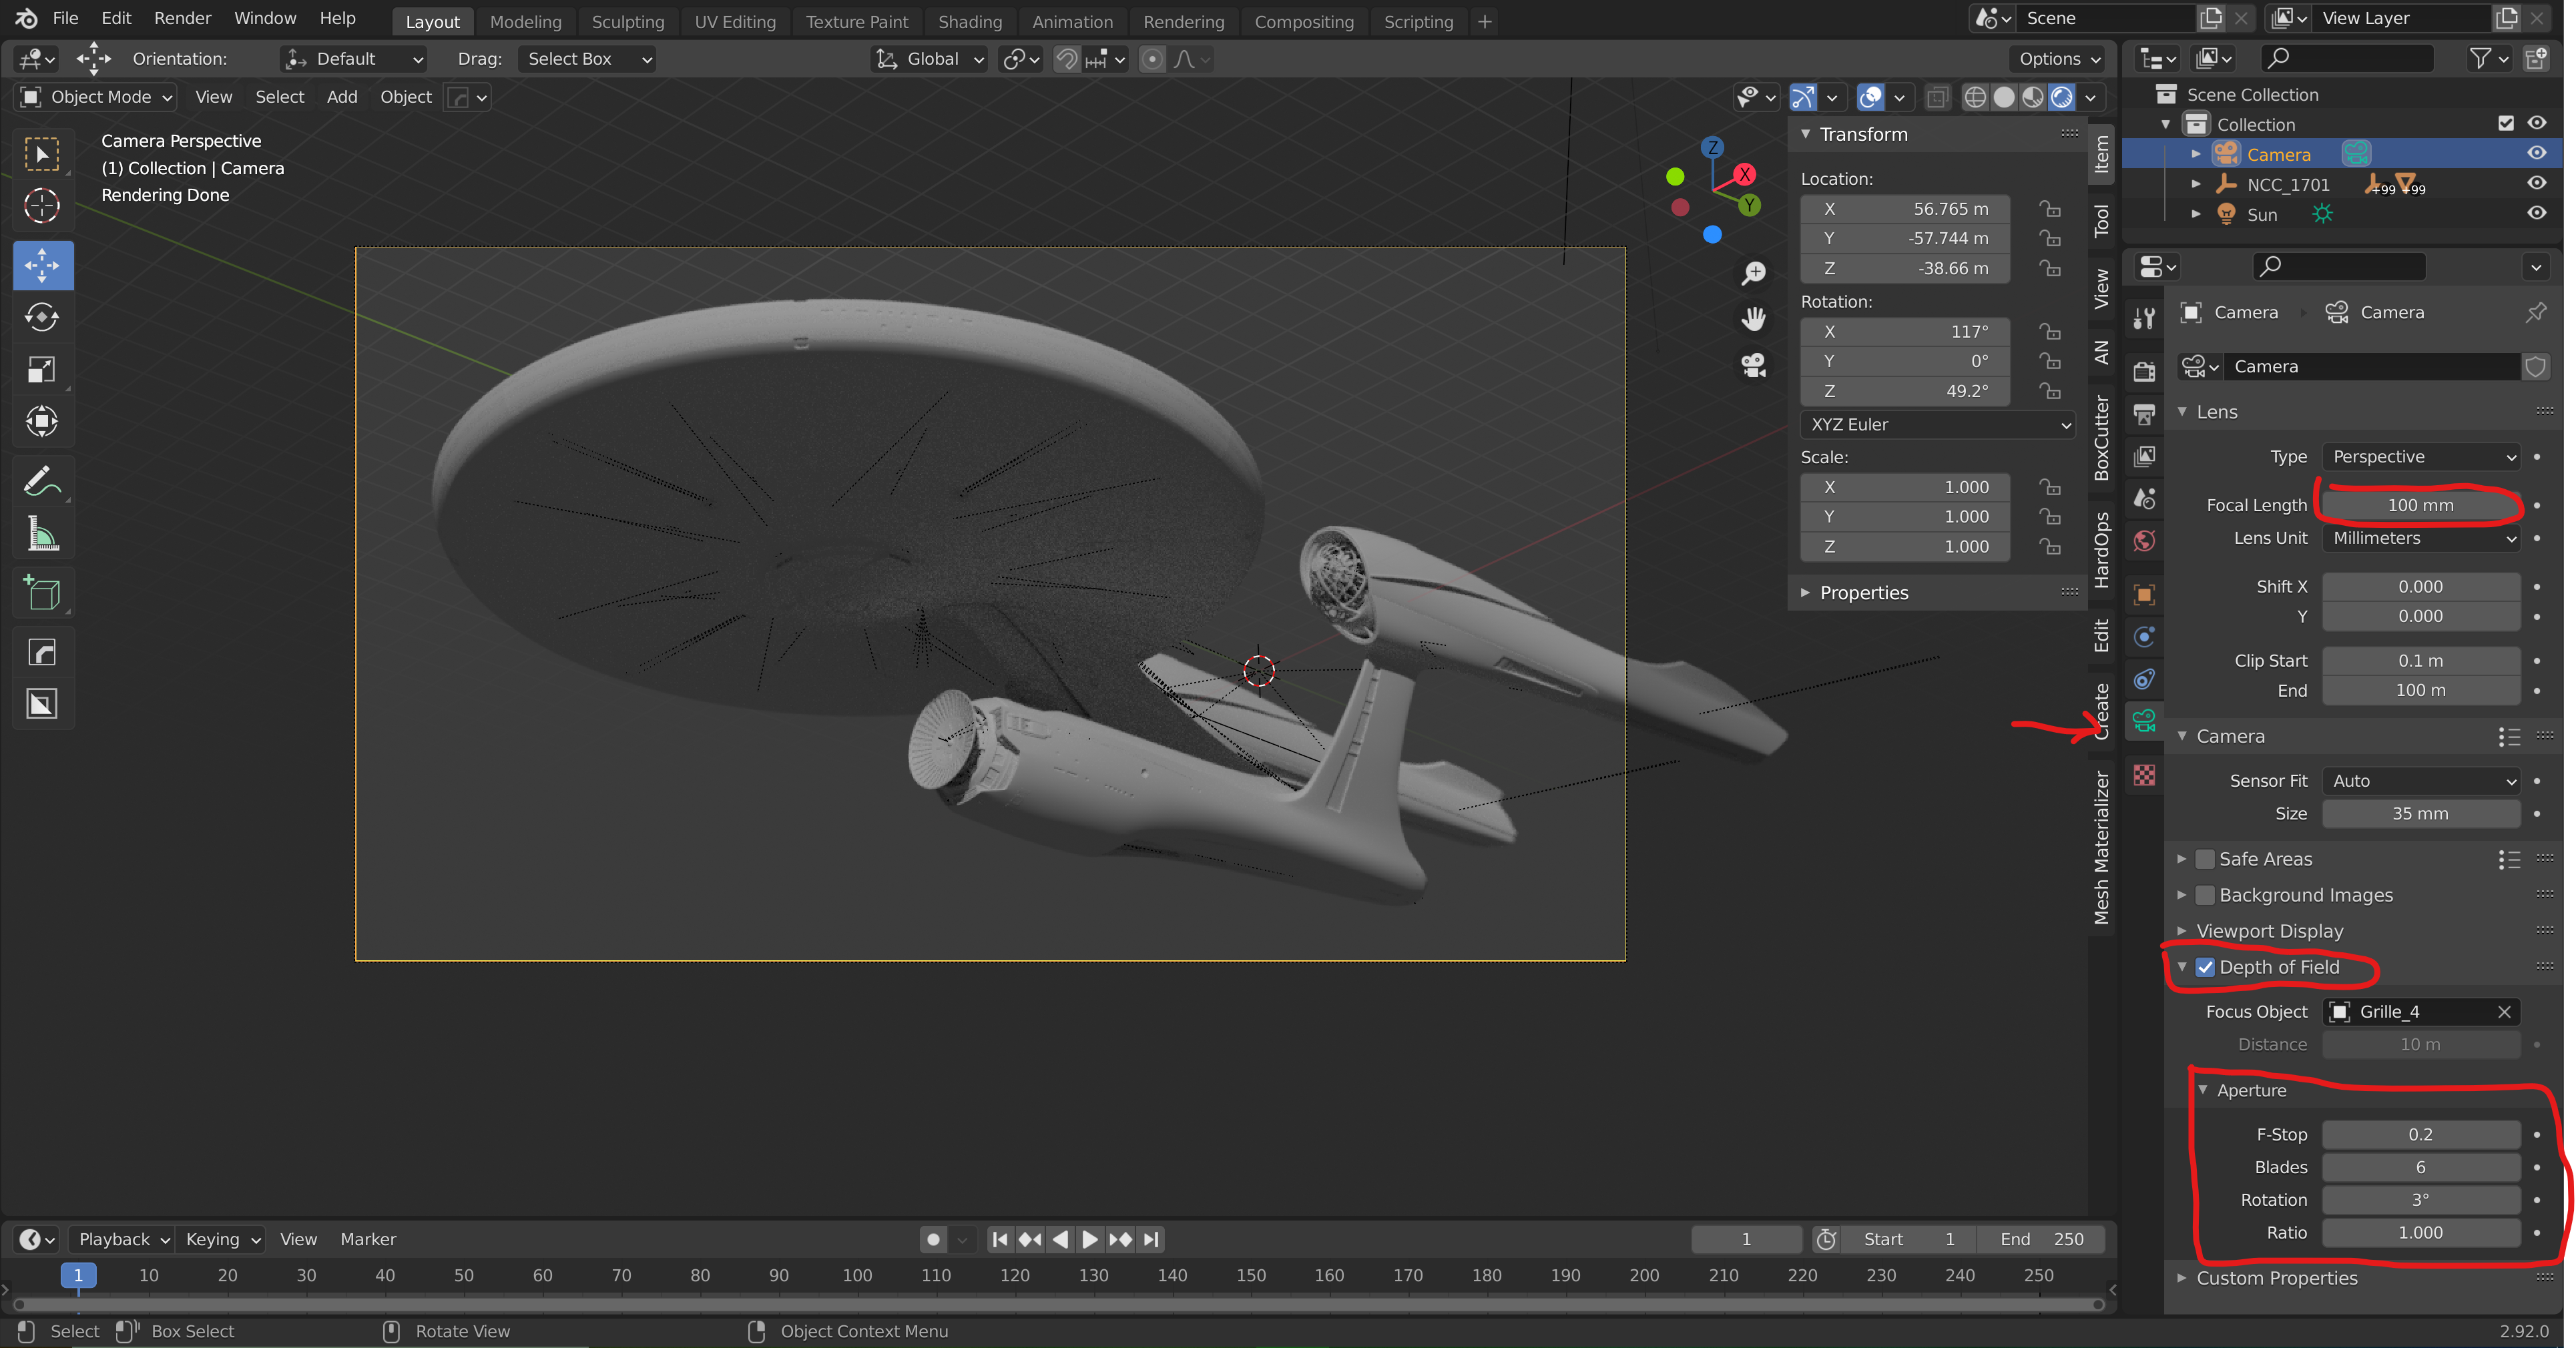Click the pin icon in properties header
The image size is (2576, 1348).
[2535, 313]
